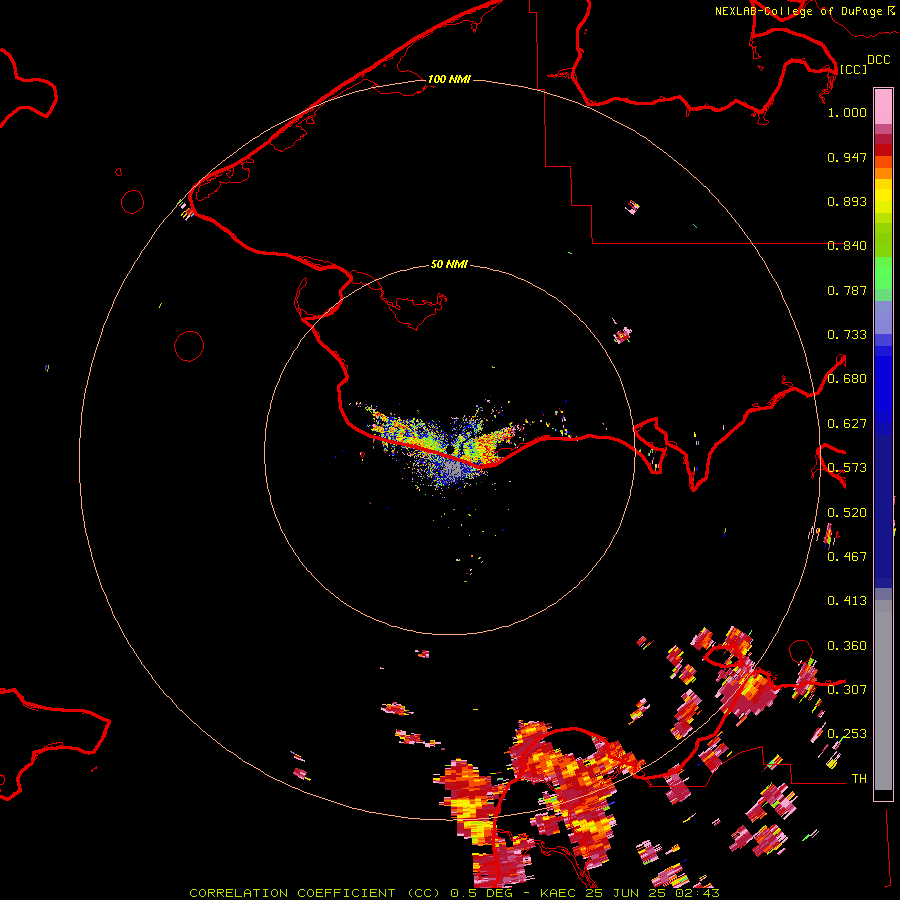Select the 0.520 legend value
This screenshot has width=900, height=900.
[x=847, y=513]
